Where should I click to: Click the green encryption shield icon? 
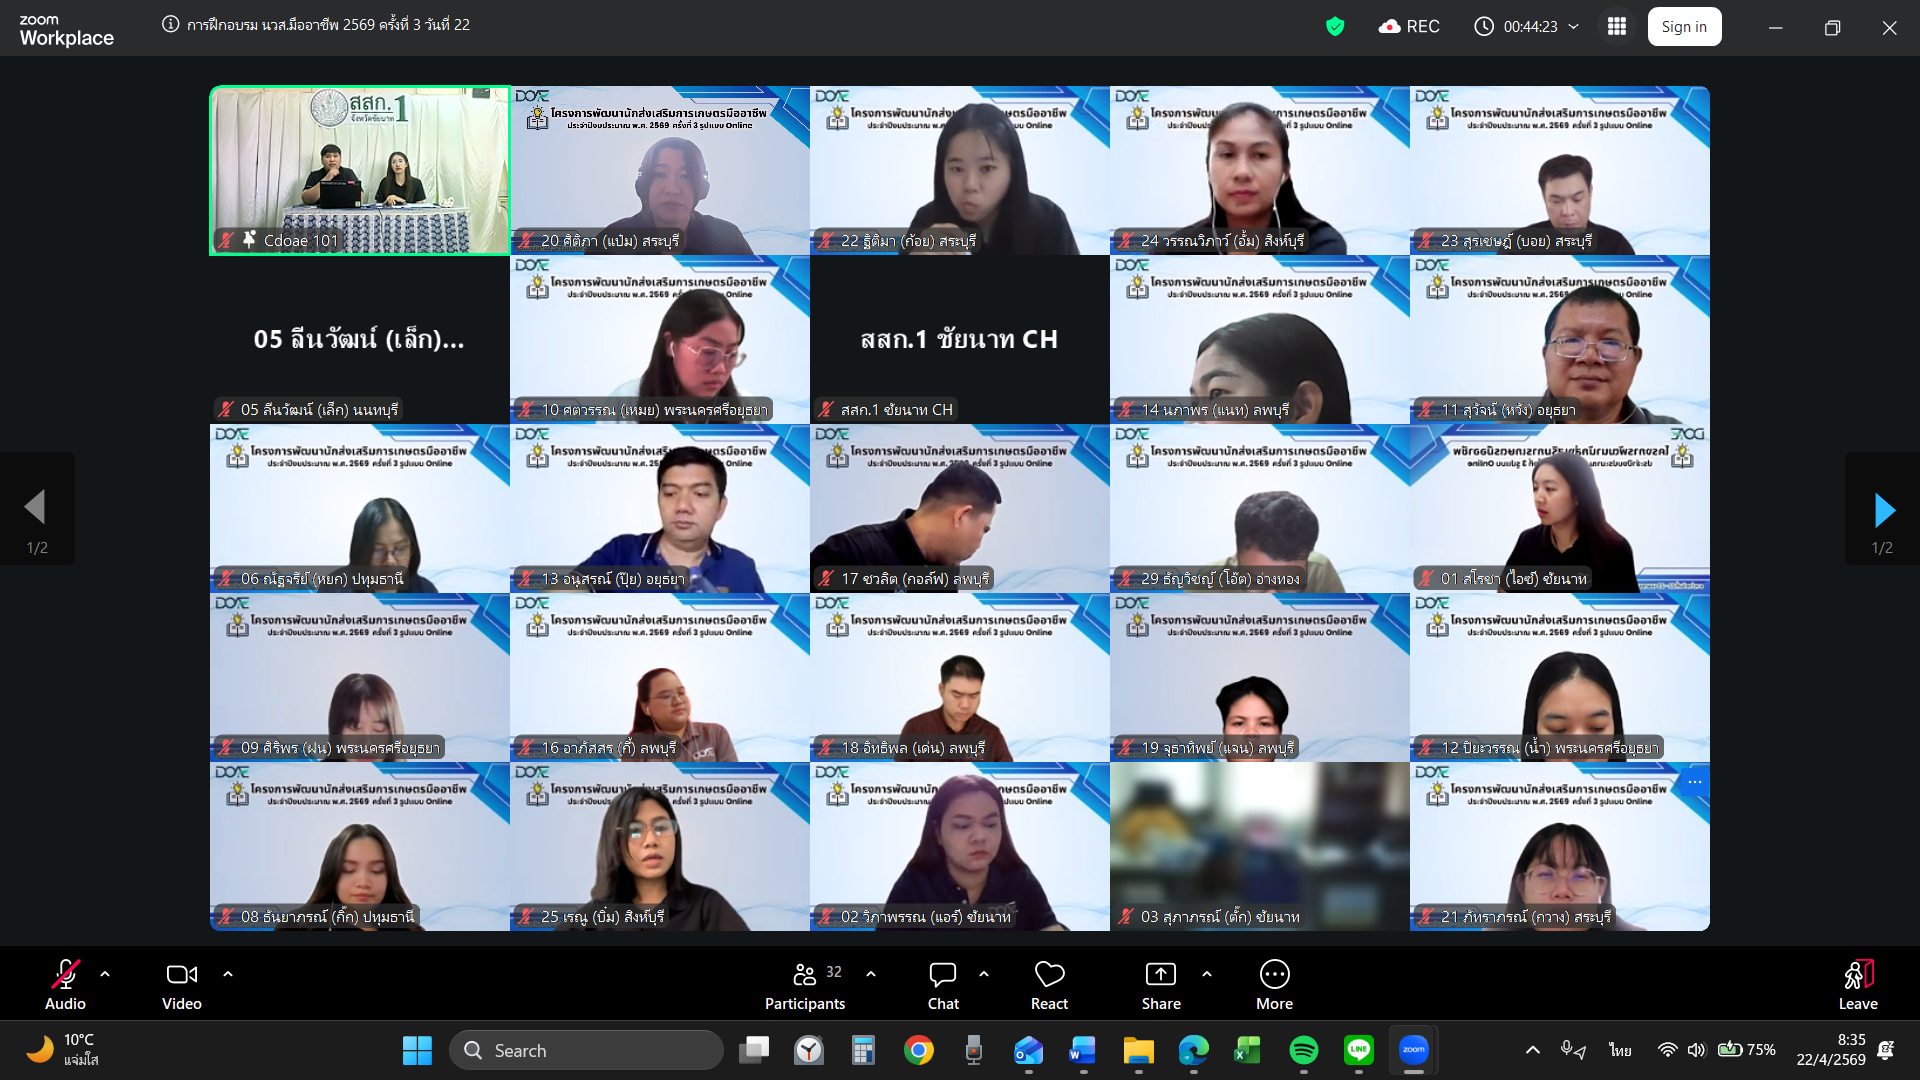pyautogui.click(x=1335, y=27)
